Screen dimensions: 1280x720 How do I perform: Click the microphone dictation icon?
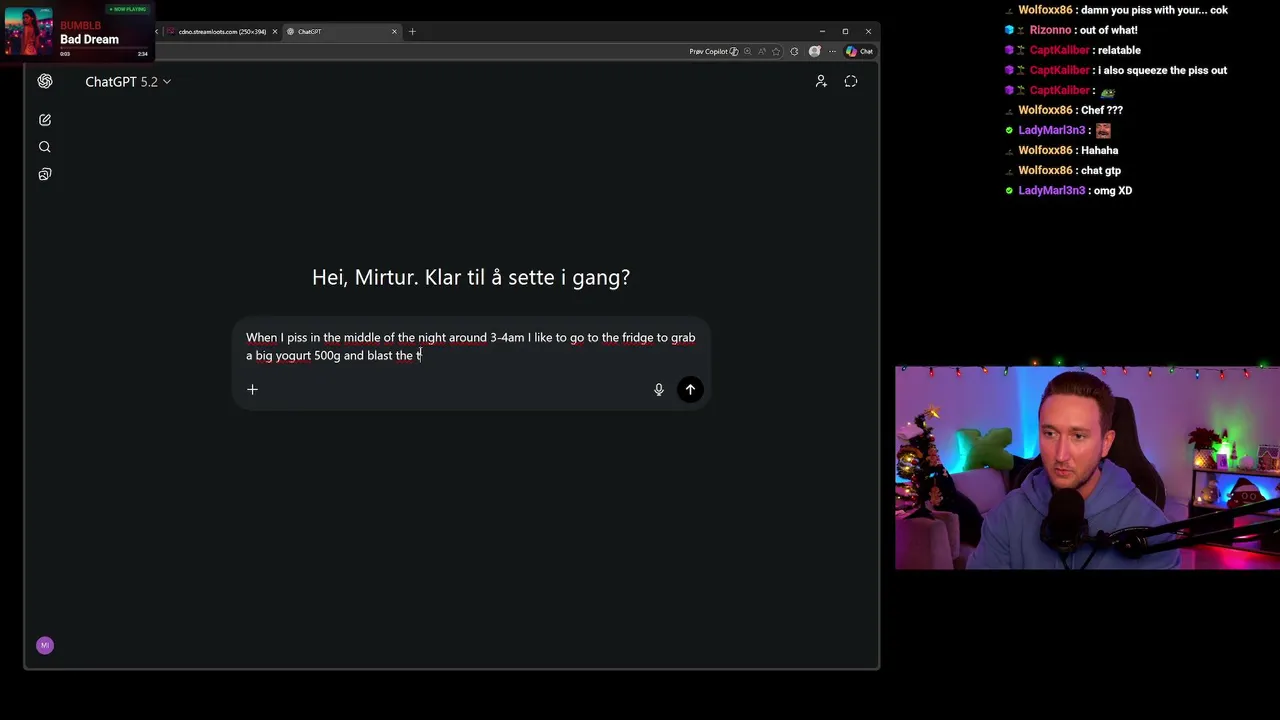pos(659,390)
